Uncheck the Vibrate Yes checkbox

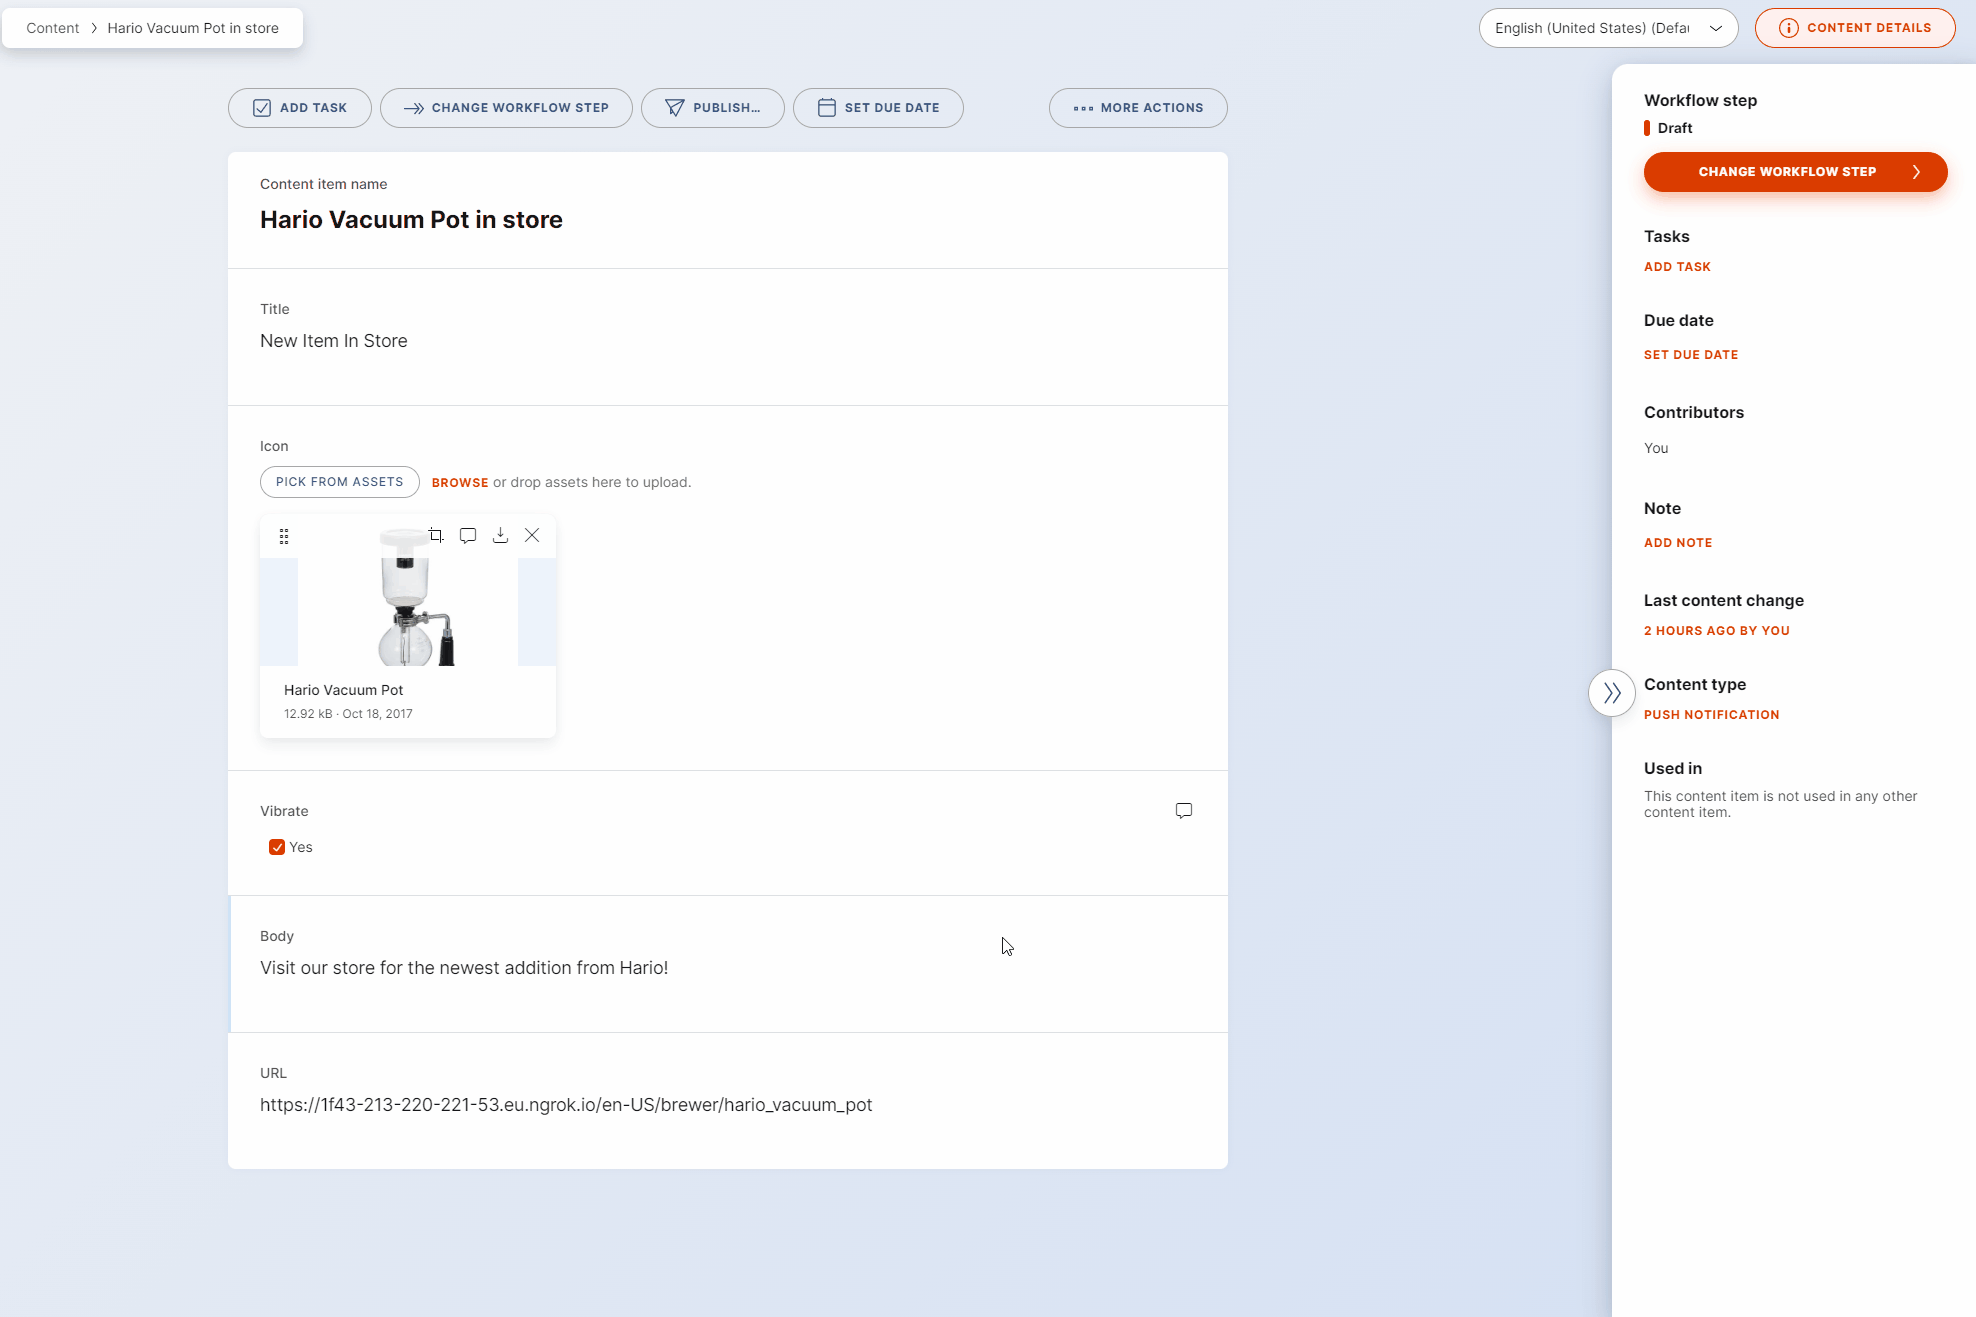(x=277, y=847)
